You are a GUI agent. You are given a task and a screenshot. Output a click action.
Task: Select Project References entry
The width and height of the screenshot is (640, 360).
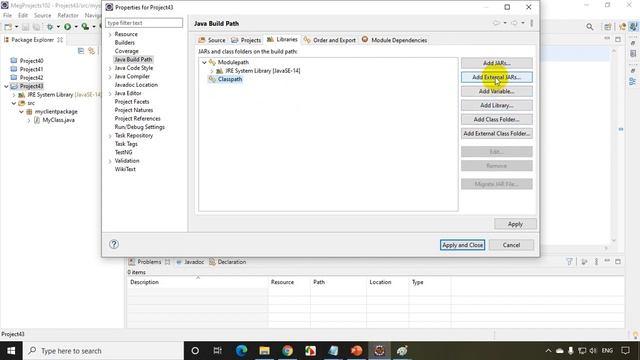click(138, 119)
